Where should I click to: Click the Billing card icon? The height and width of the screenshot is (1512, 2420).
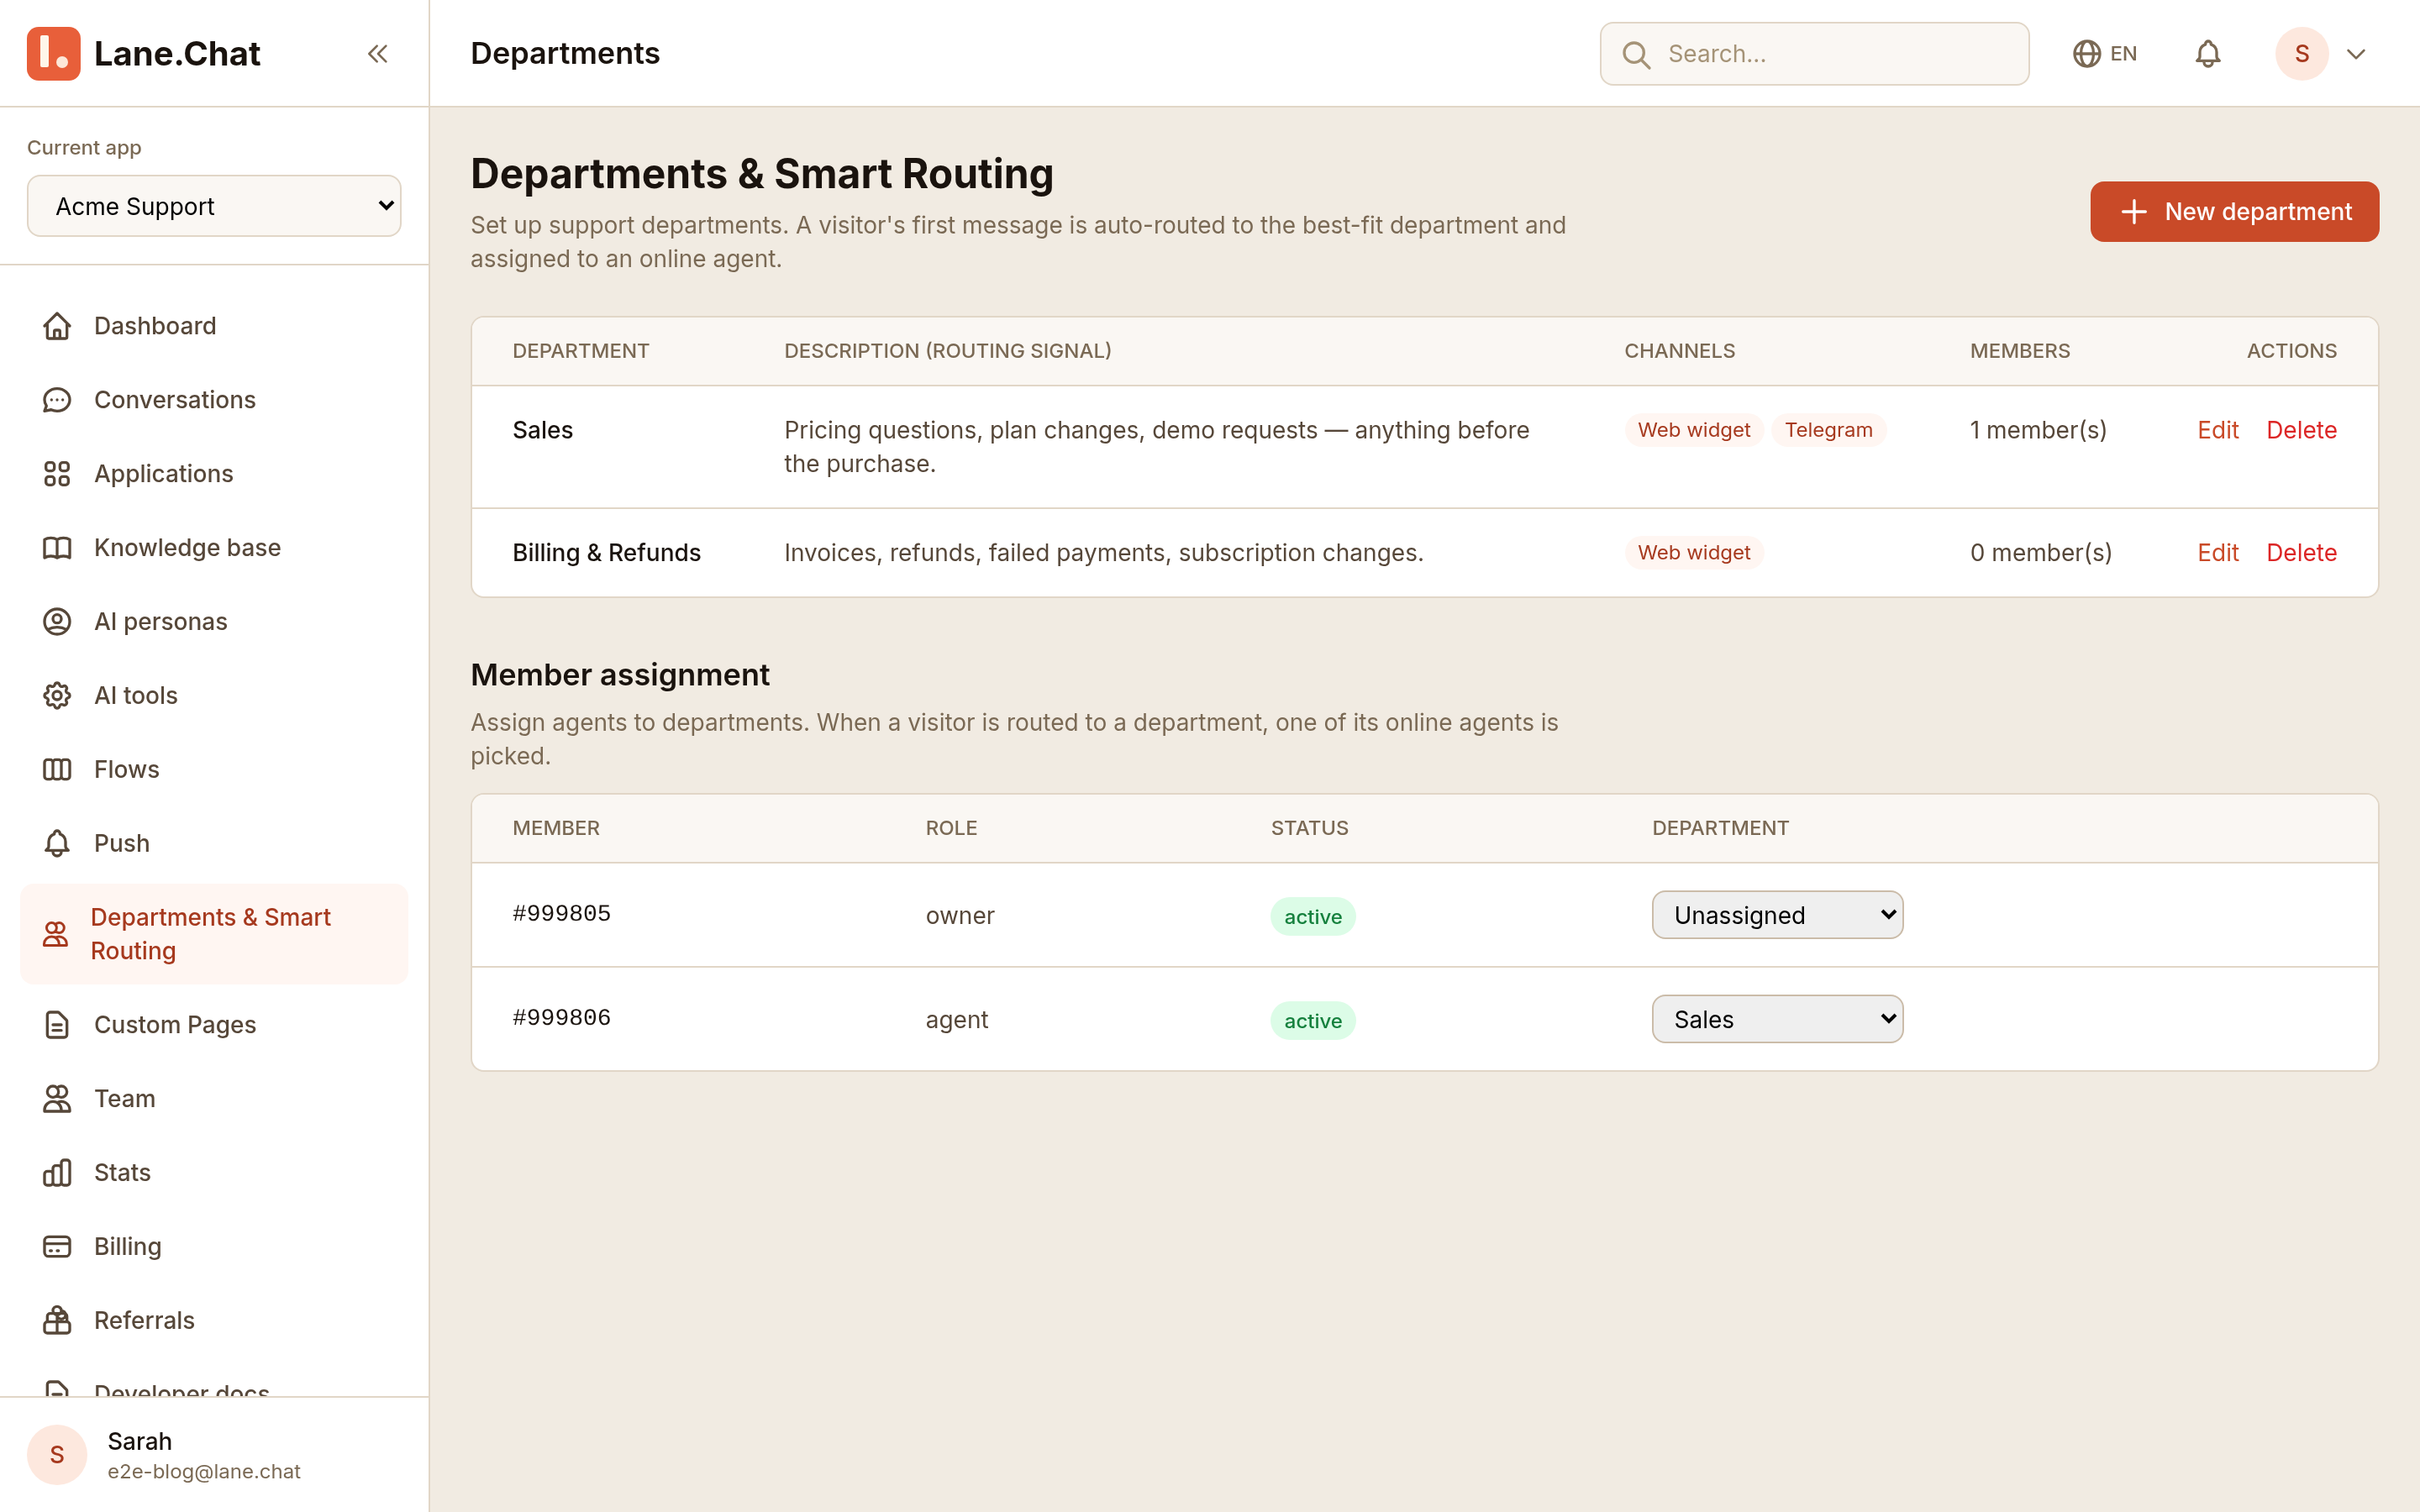(57, 1247)
